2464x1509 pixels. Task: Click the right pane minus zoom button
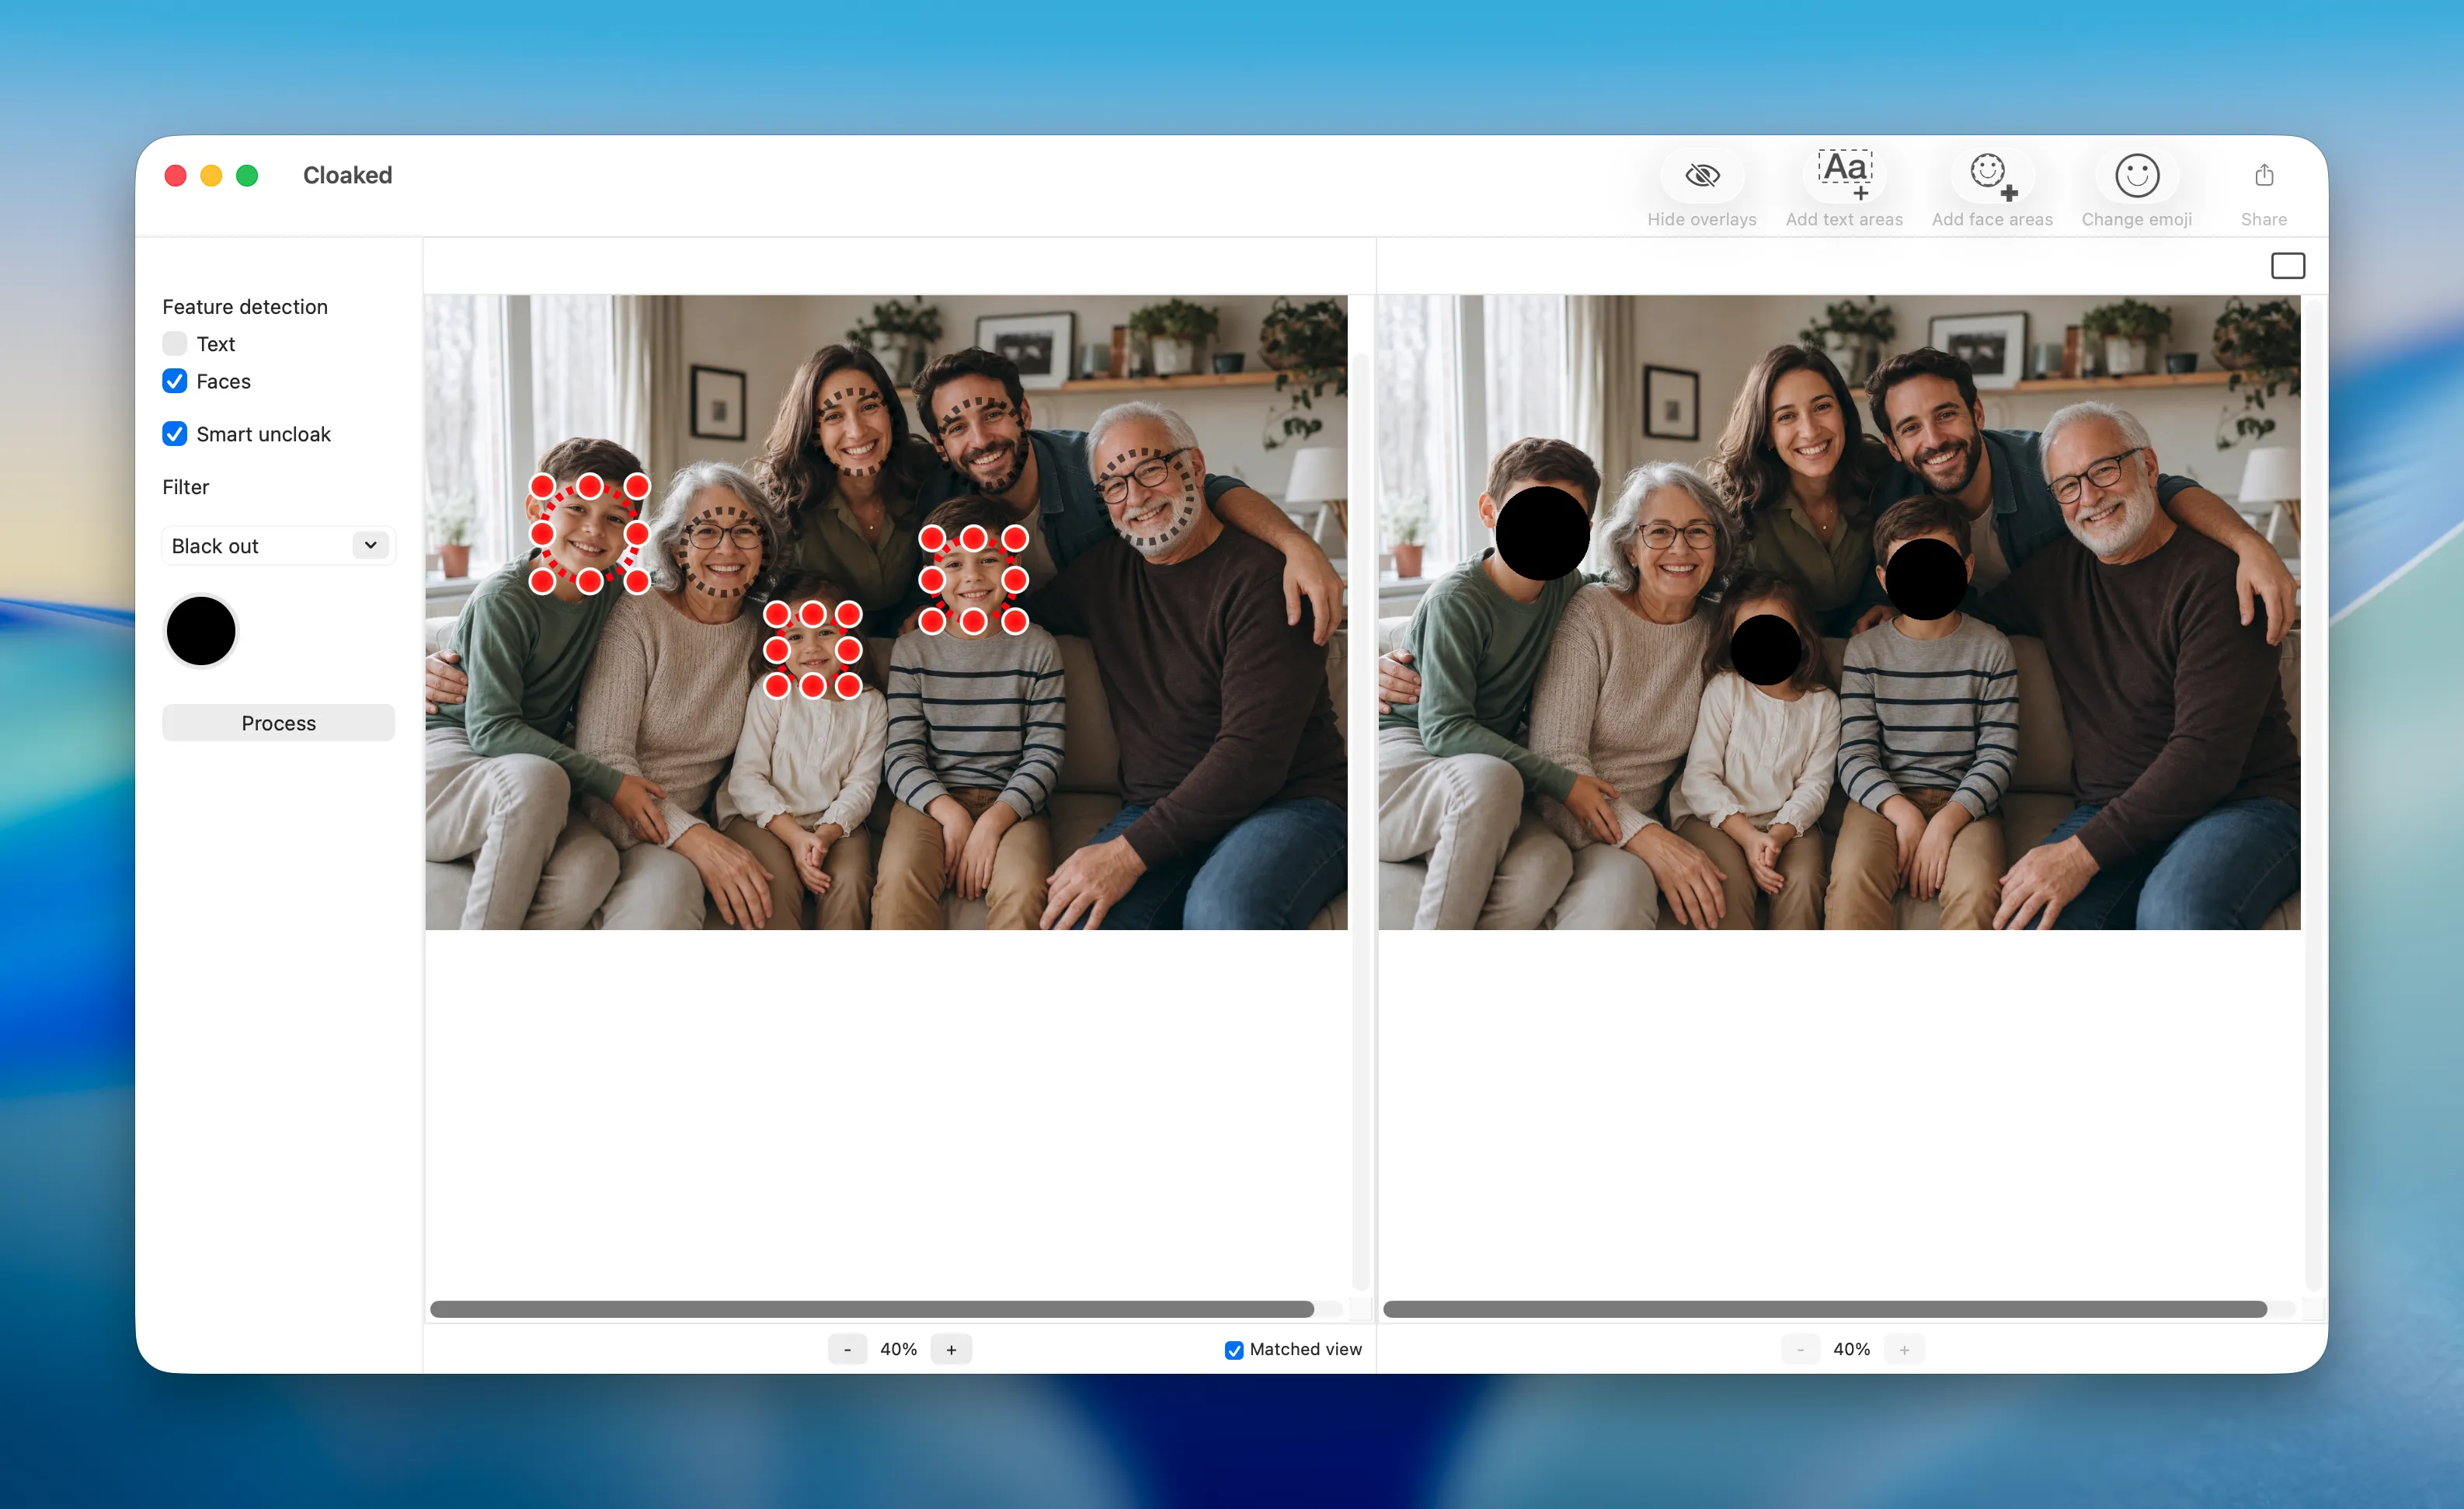point(1800,1350)
